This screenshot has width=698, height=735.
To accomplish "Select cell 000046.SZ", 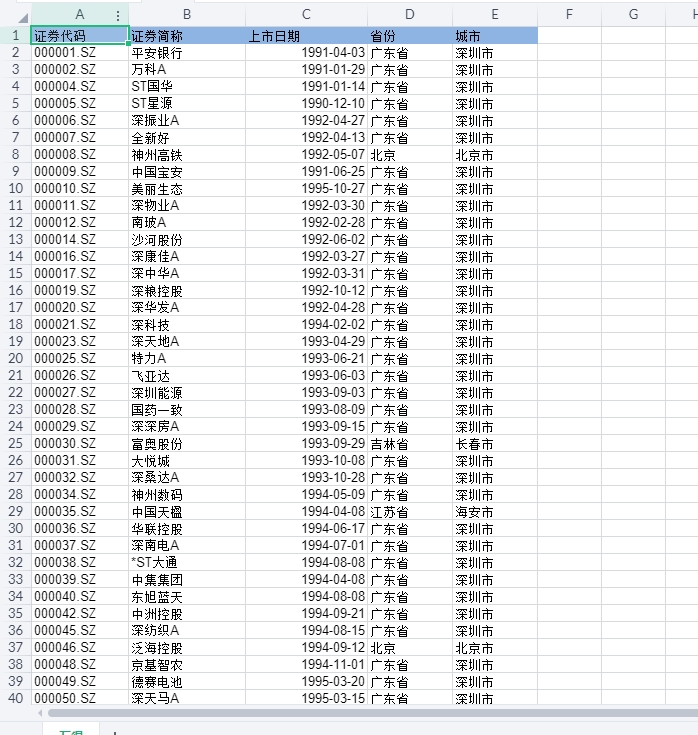I will pos(80,647).
